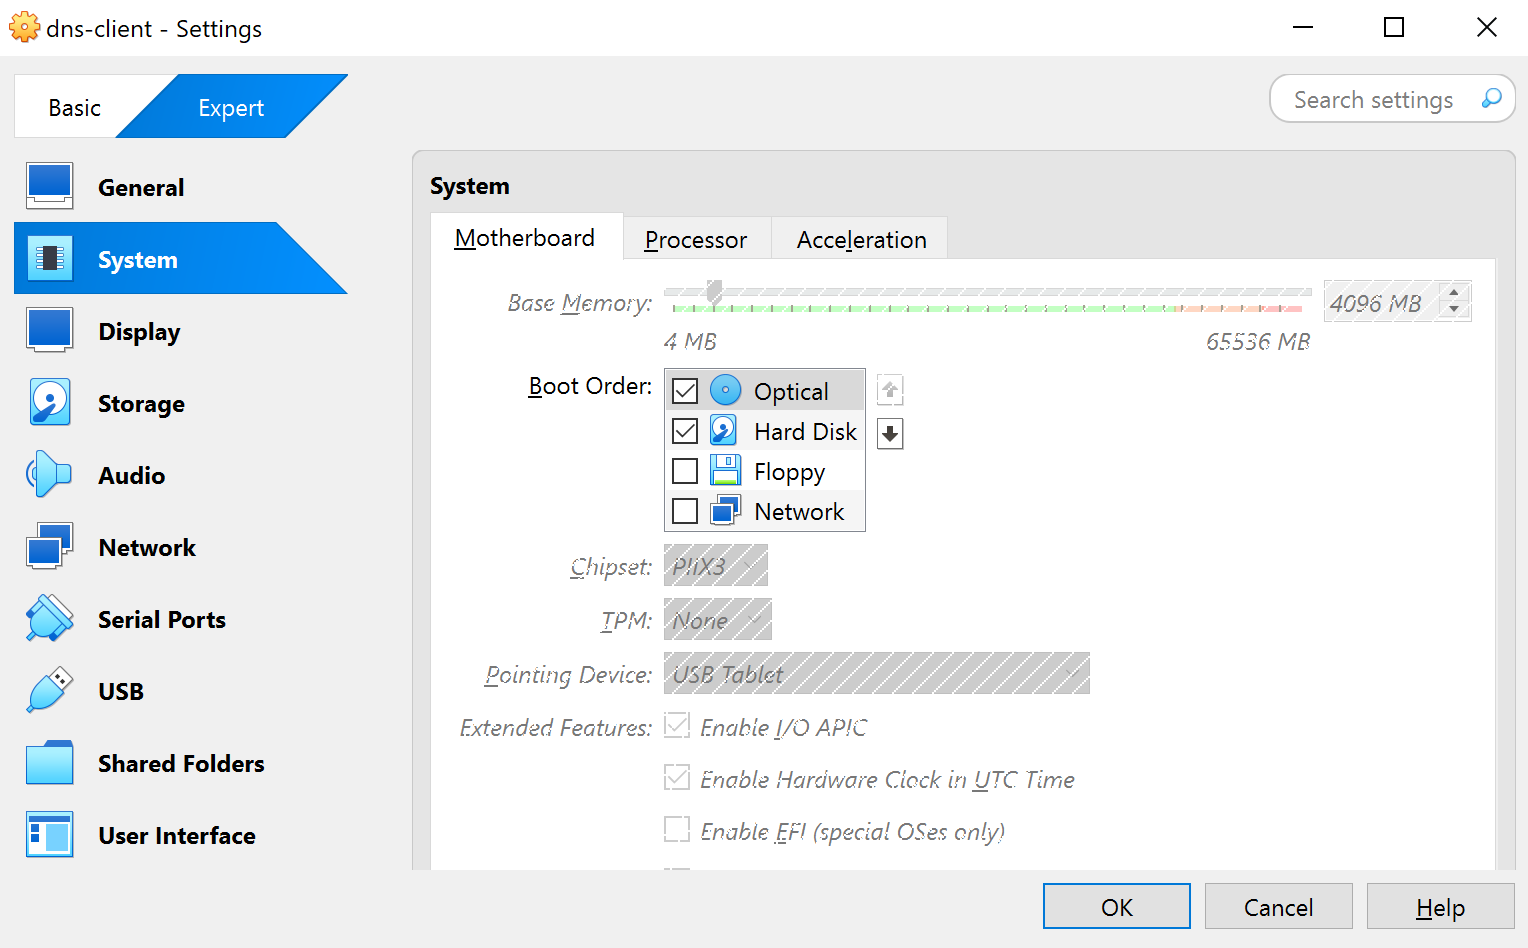Image resolution: width=1528 pixels, height=948 pixels.
Task: Click the 4096 MB memory value field
Action: coord(1381,302)
